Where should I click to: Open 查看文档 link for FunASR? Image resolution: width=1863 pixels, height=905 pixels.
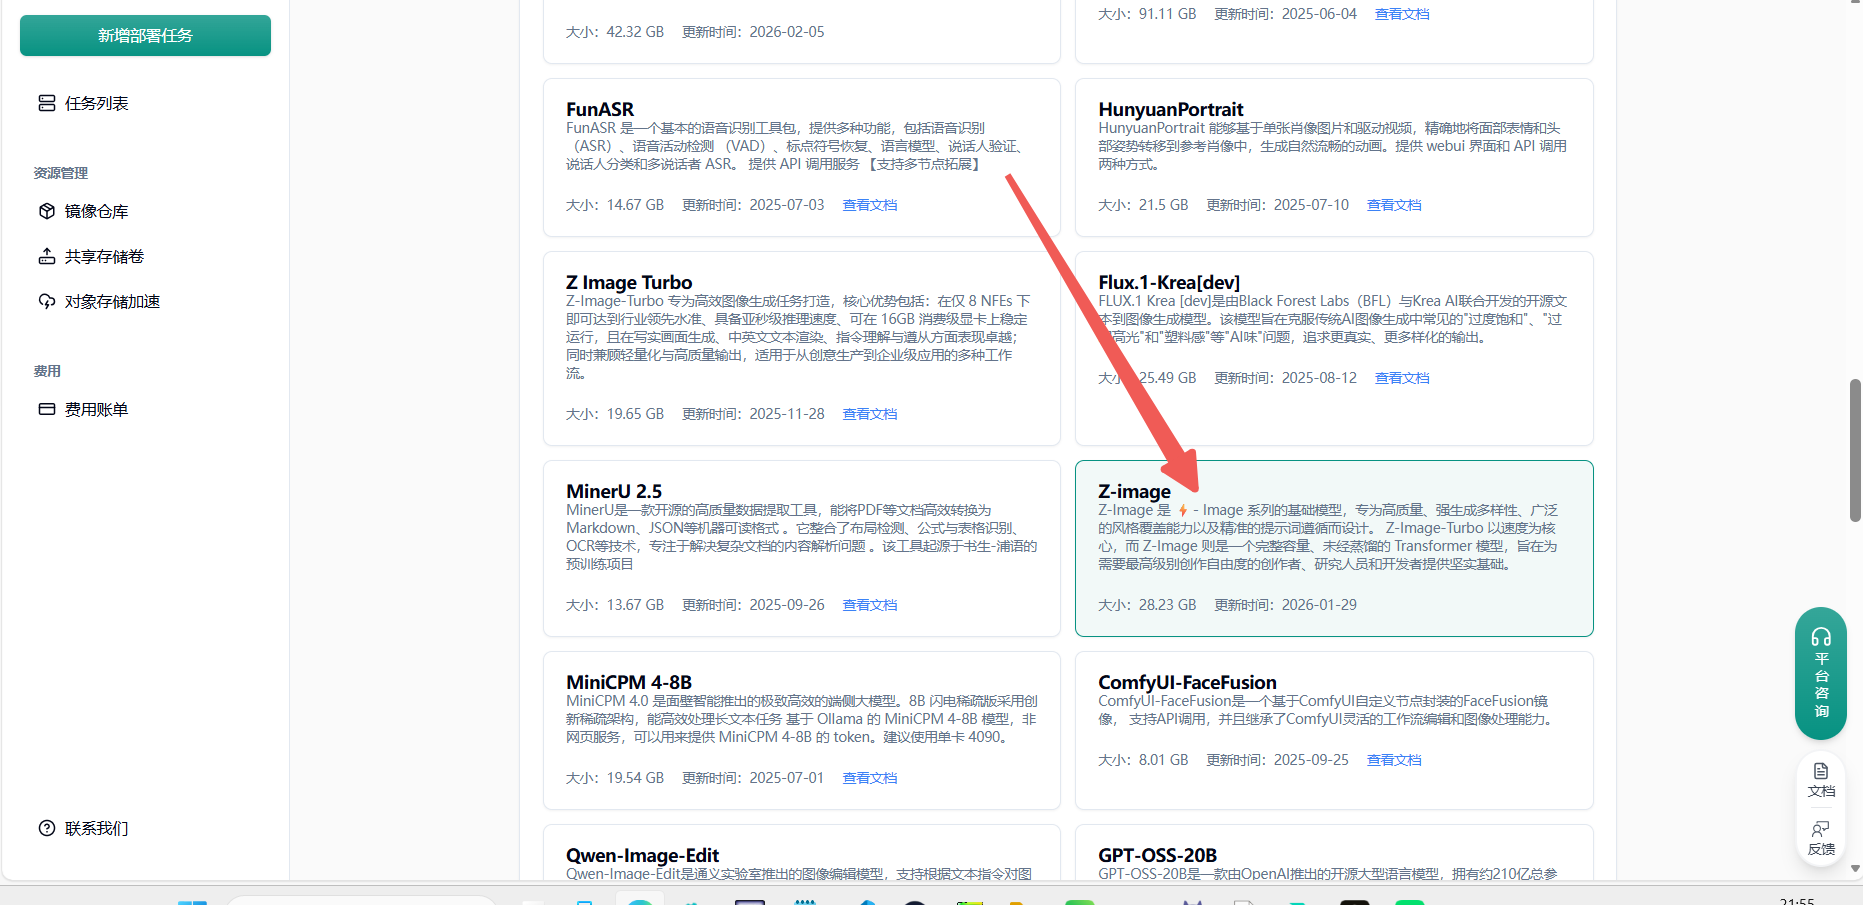pyautogui.click(x=869, y=205)
